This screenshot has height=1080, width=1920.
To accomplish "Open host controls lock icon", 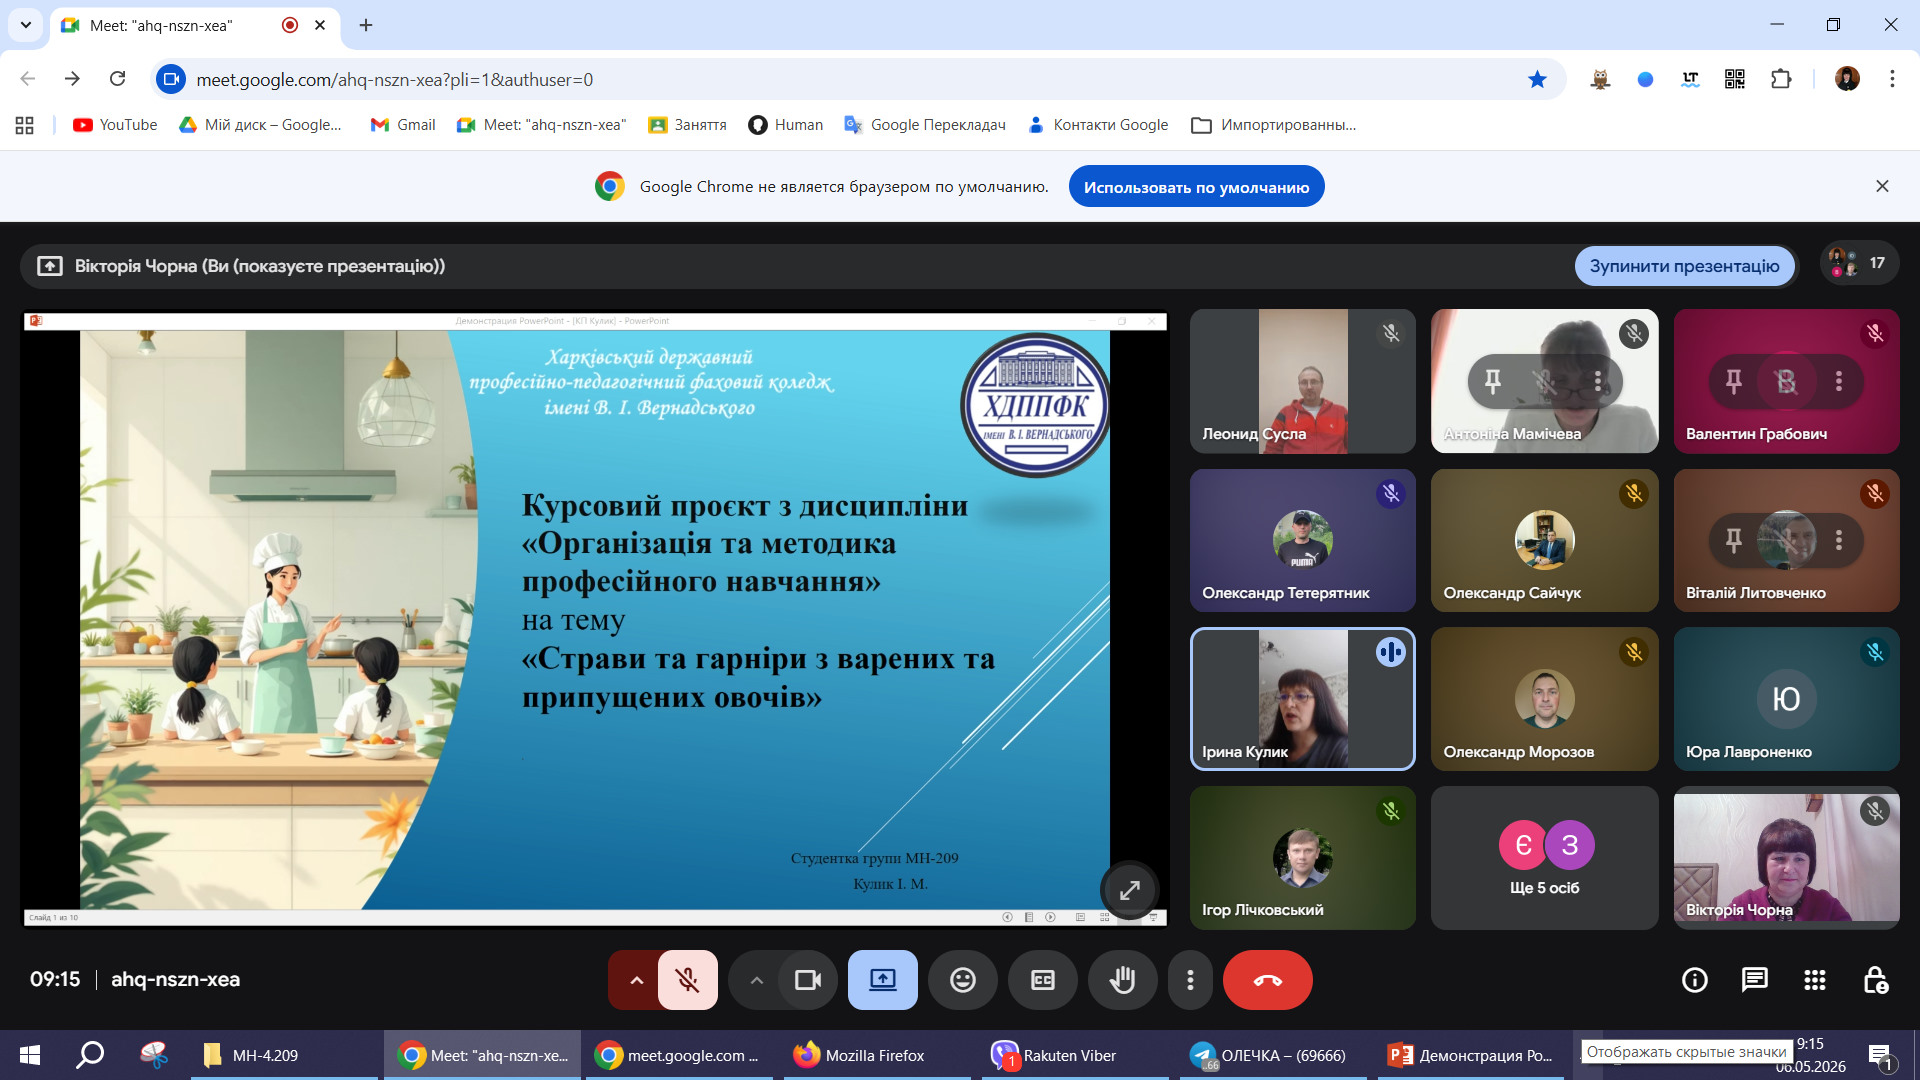I will [x=1875, y=980].
